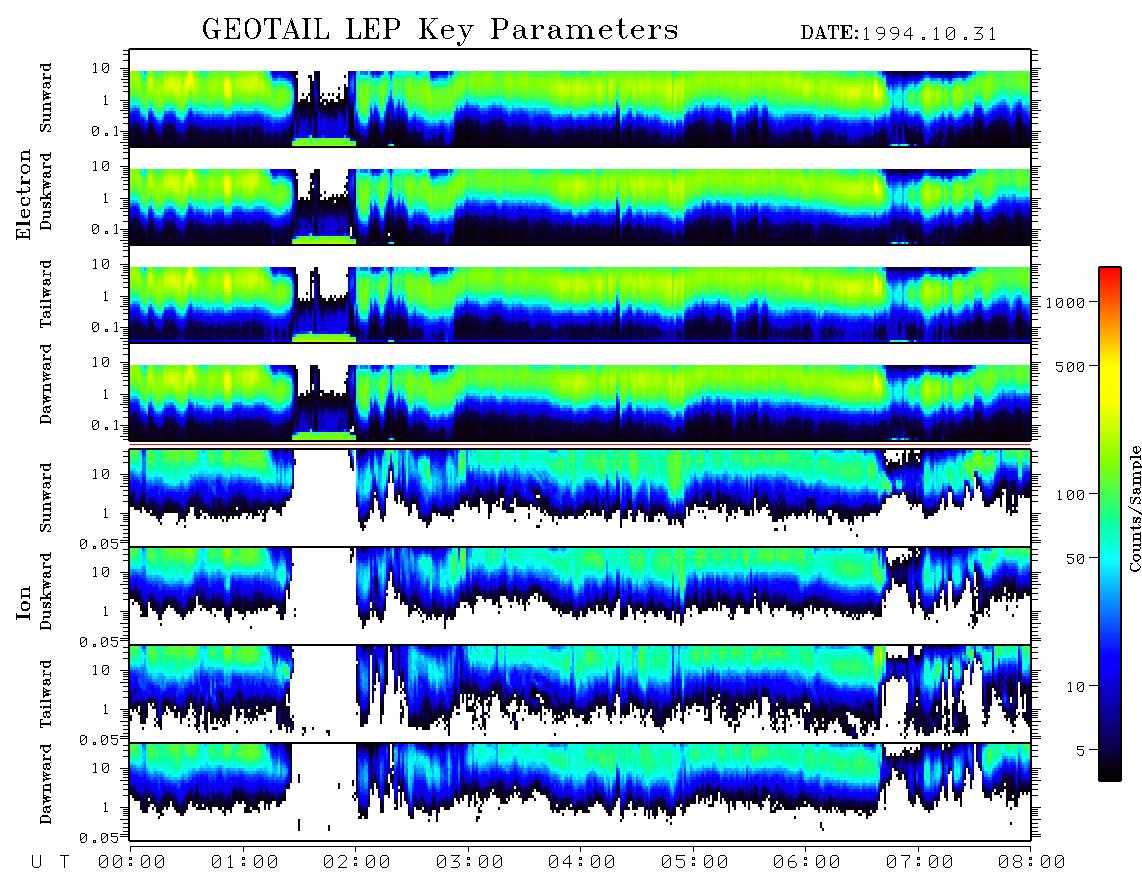Select the Ion "Duskward" axis label

(46, 592)
